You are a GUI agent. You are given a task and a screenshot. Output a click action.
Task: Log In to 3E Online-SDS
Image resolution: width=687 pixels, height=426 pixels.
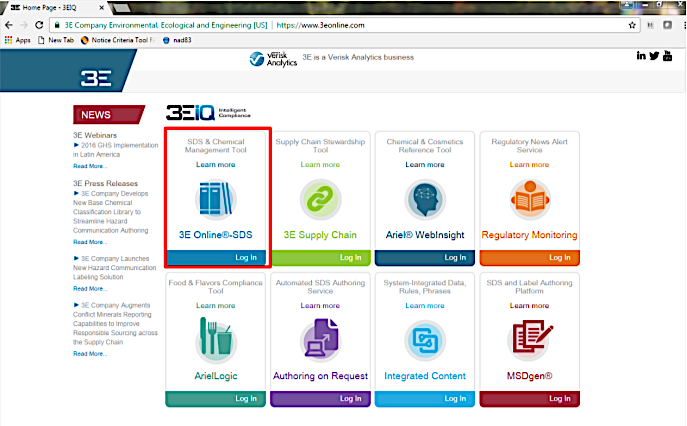pos(246,257)
